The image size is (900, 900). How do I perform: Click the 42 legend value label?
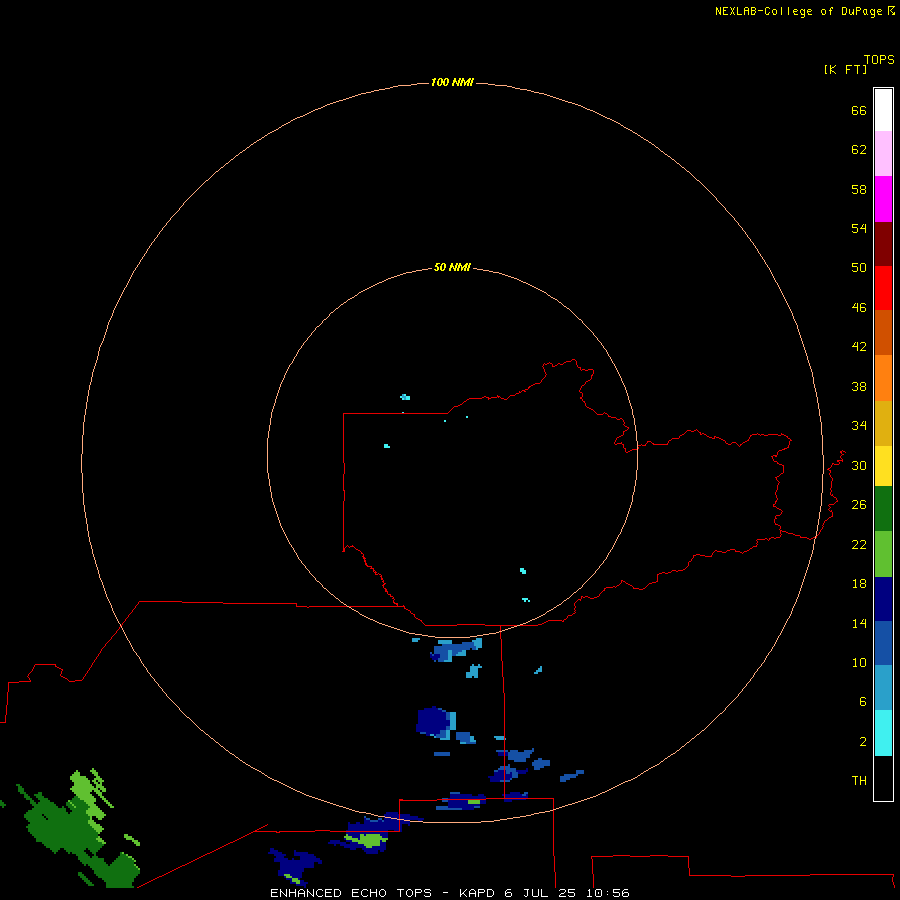[x=859, y=347]
